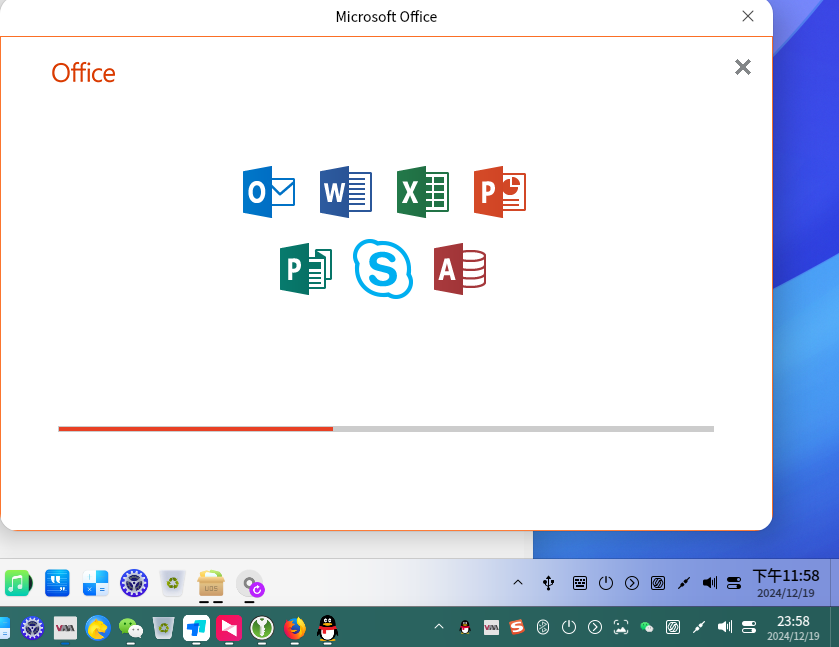Open the Trash in the dark taskbar

(163, 628)
